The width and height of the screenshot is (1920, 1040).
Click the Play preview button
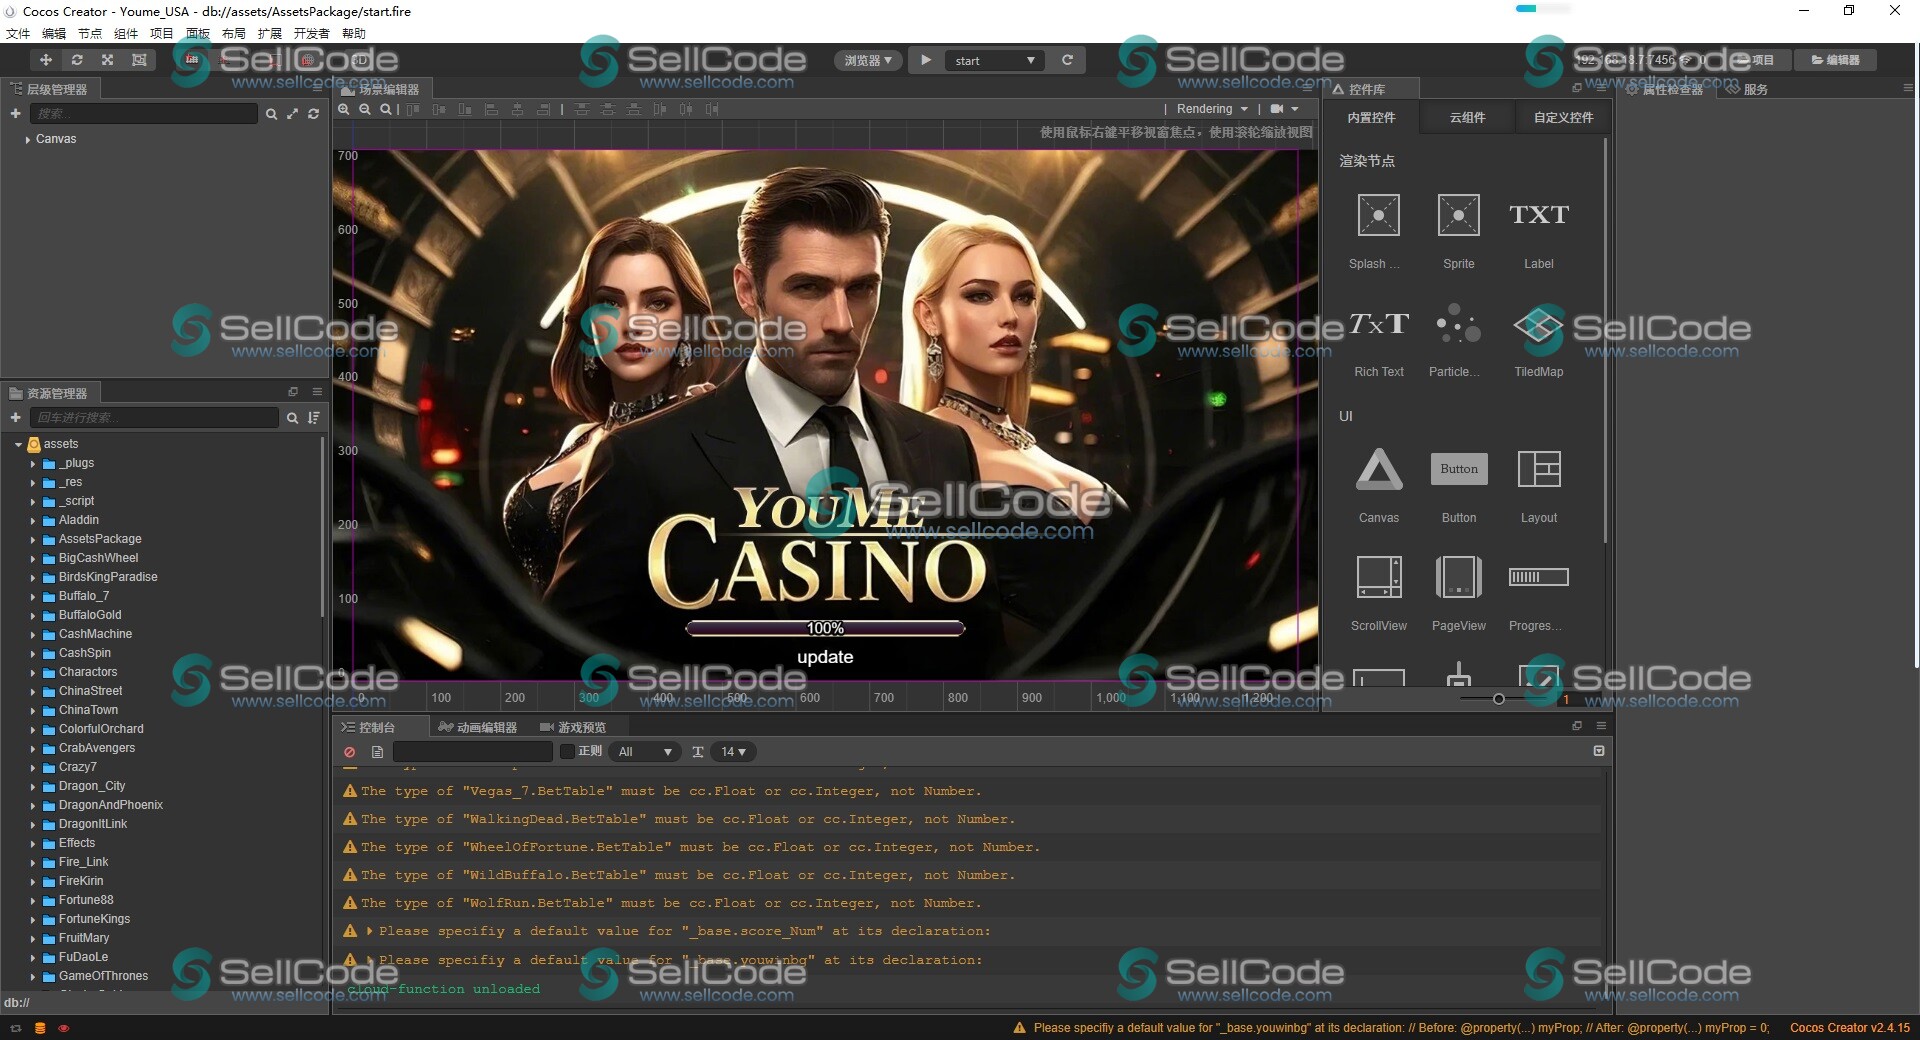[926, 60]
